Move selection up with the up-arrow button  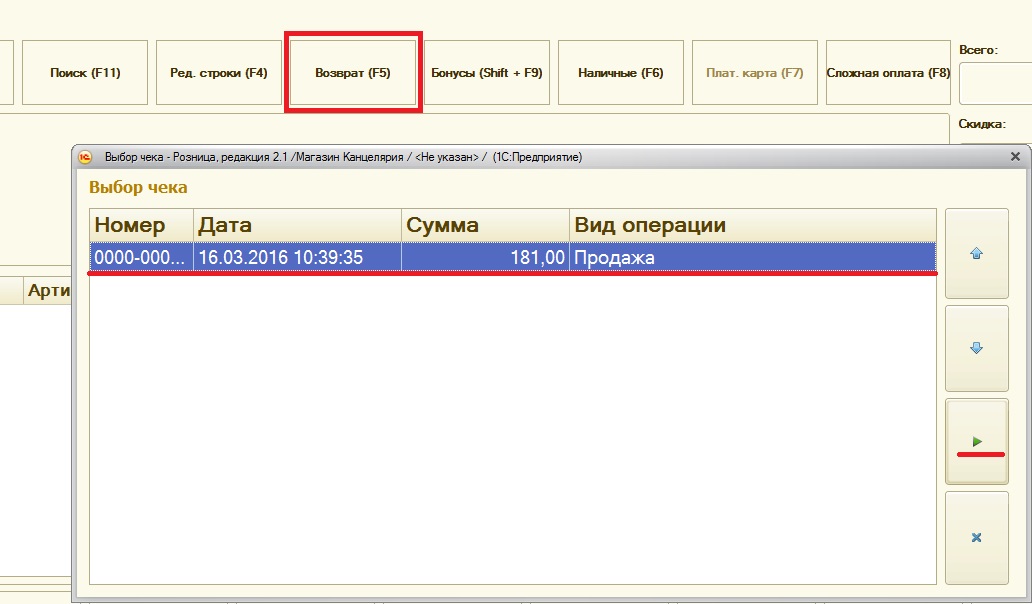tap(977, 253)
